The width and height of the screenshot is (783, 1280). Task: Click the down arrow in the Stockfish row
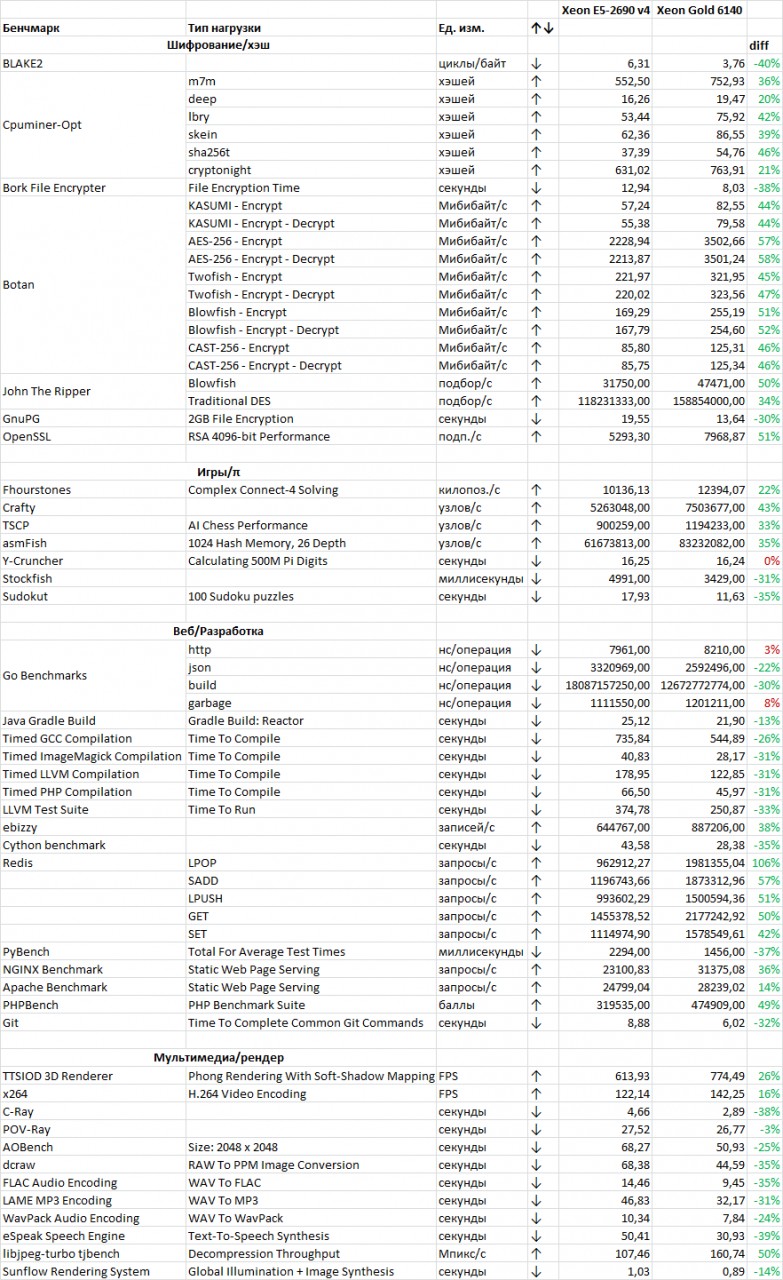[x=536, y=579]
